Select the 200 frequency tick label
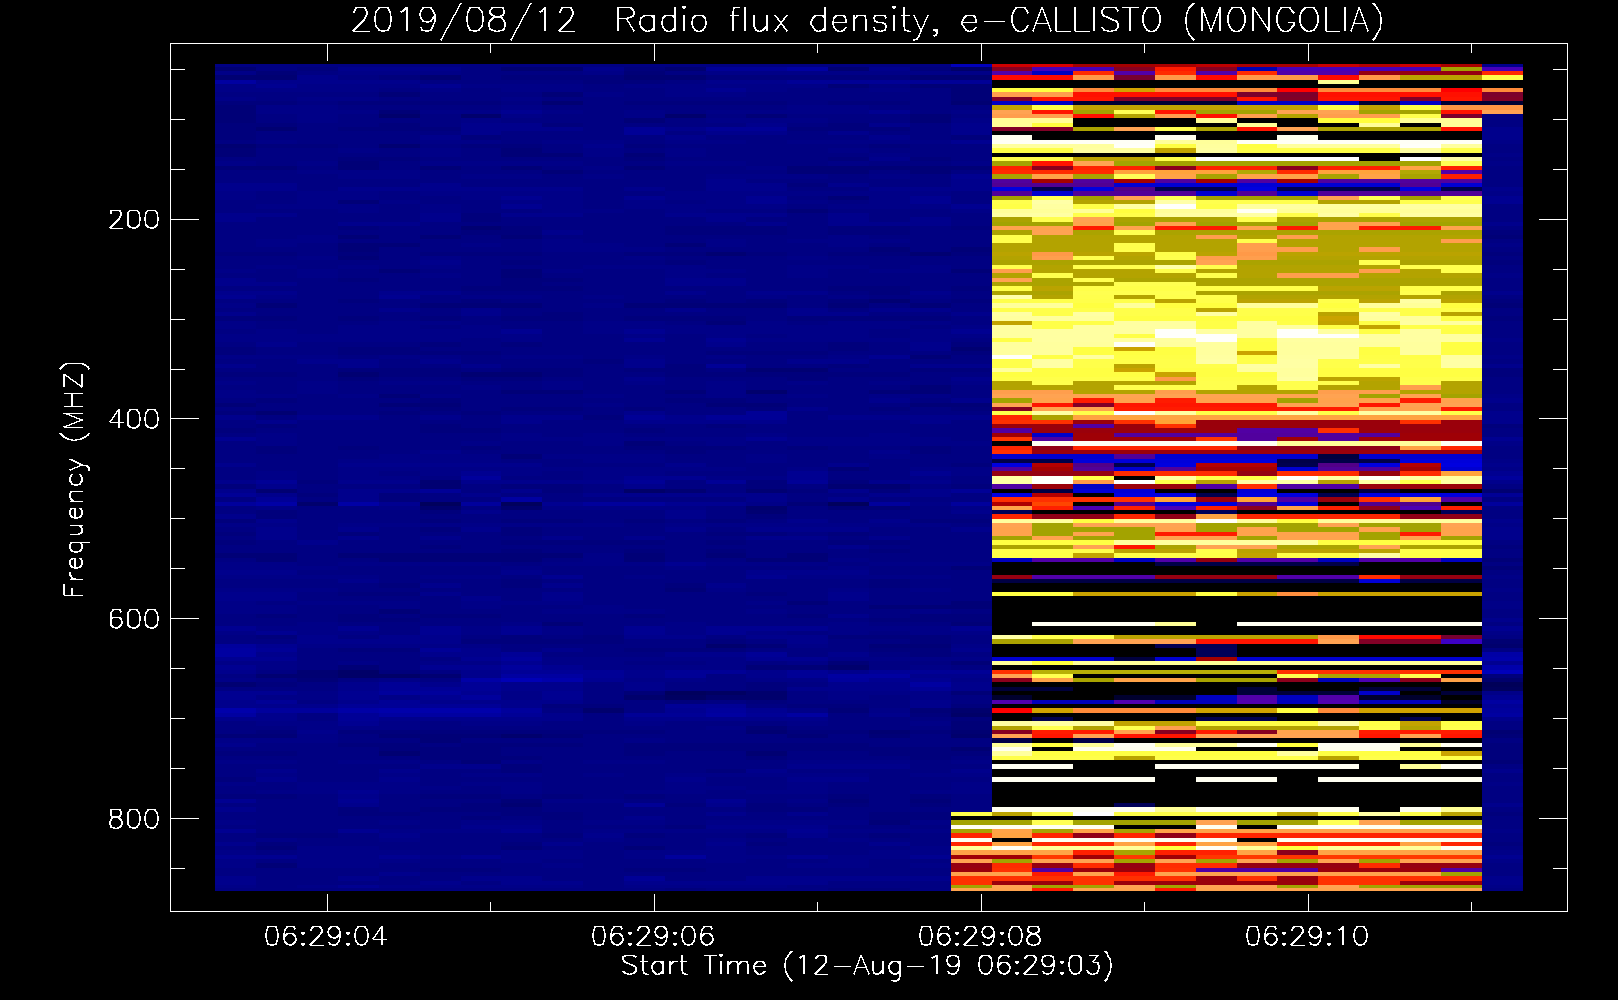This screenshot has height=1000, width=1618. pyautogui.click(x=134, y=220)
